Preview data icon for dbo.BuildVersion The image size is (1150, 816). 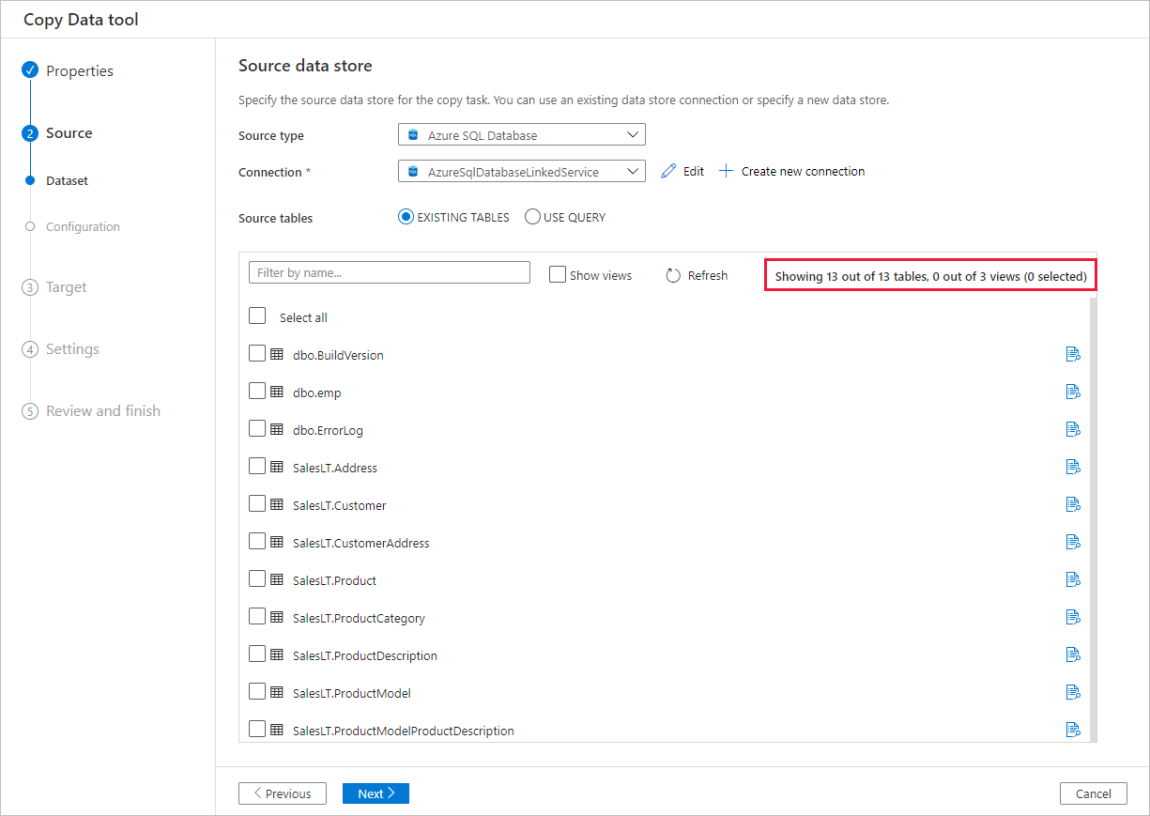click(x=1073, y=355)
